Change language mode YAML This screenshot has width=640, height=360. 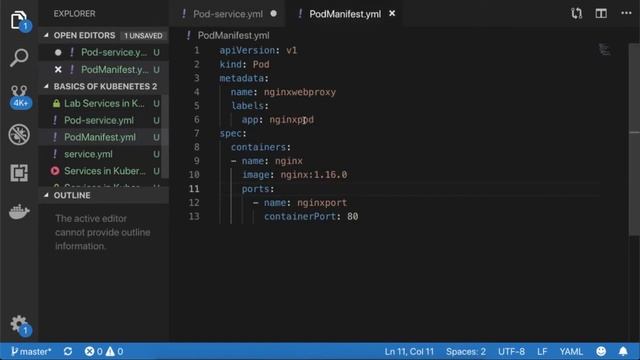pyautogui.click(x=571, y=351)
